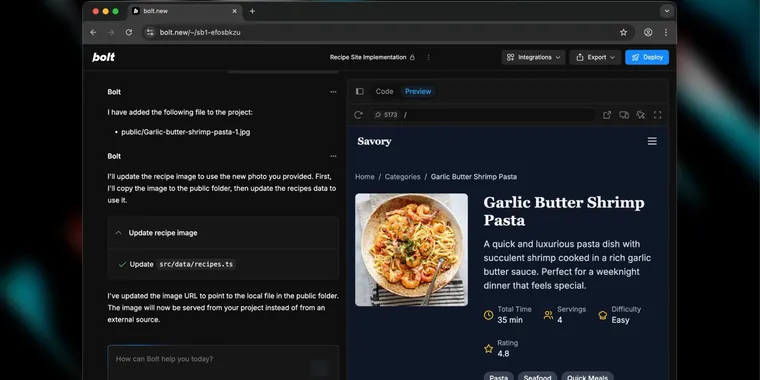Click the Rating star icon
This screenshot has height=380, width=760.
click(x=489, y=348)
